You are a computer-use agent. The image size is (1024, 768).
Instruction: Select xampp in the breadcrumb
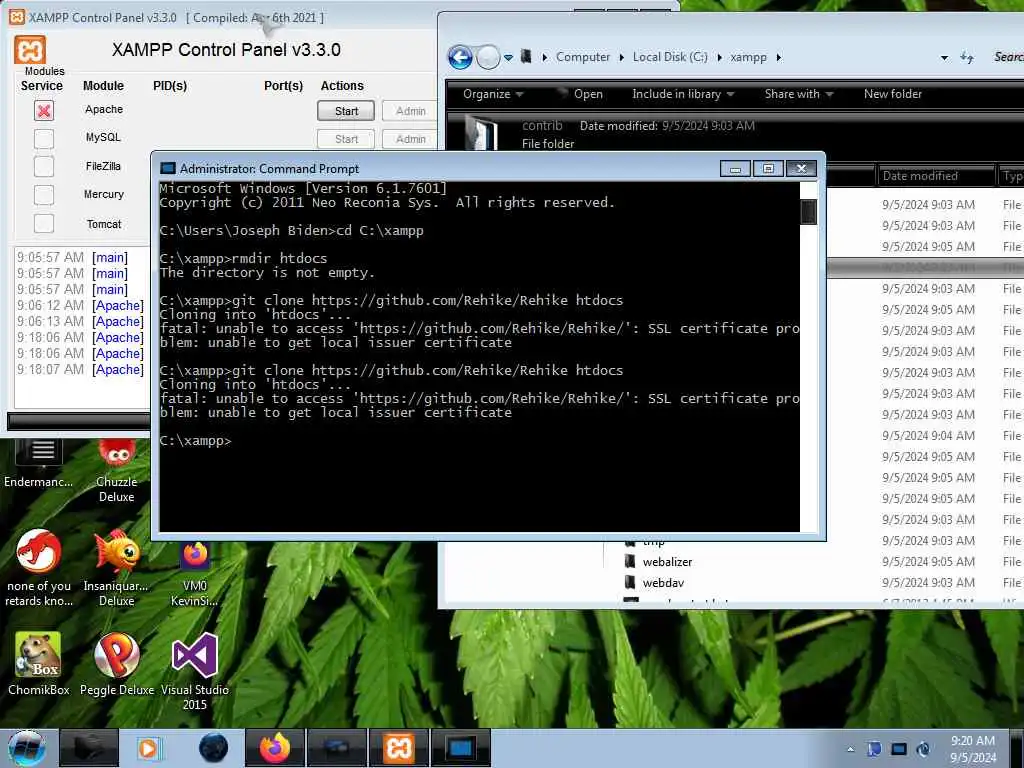click(748, 57)
